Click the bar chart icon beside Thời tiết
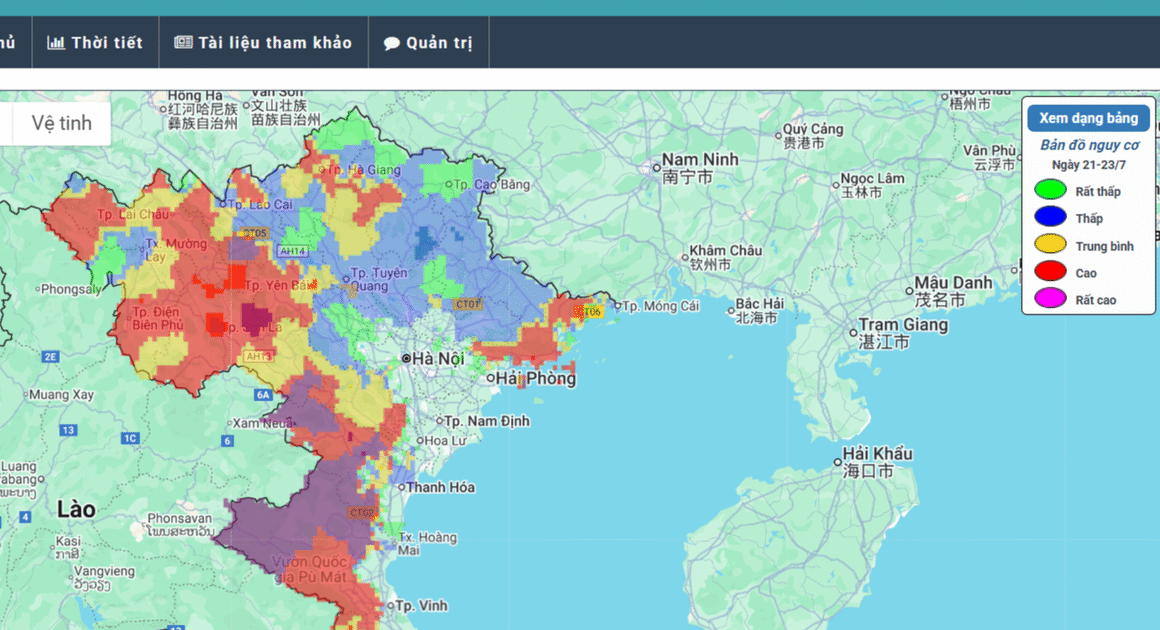Viewport: 1160px width, 630px height. click(x=56, y=43)
